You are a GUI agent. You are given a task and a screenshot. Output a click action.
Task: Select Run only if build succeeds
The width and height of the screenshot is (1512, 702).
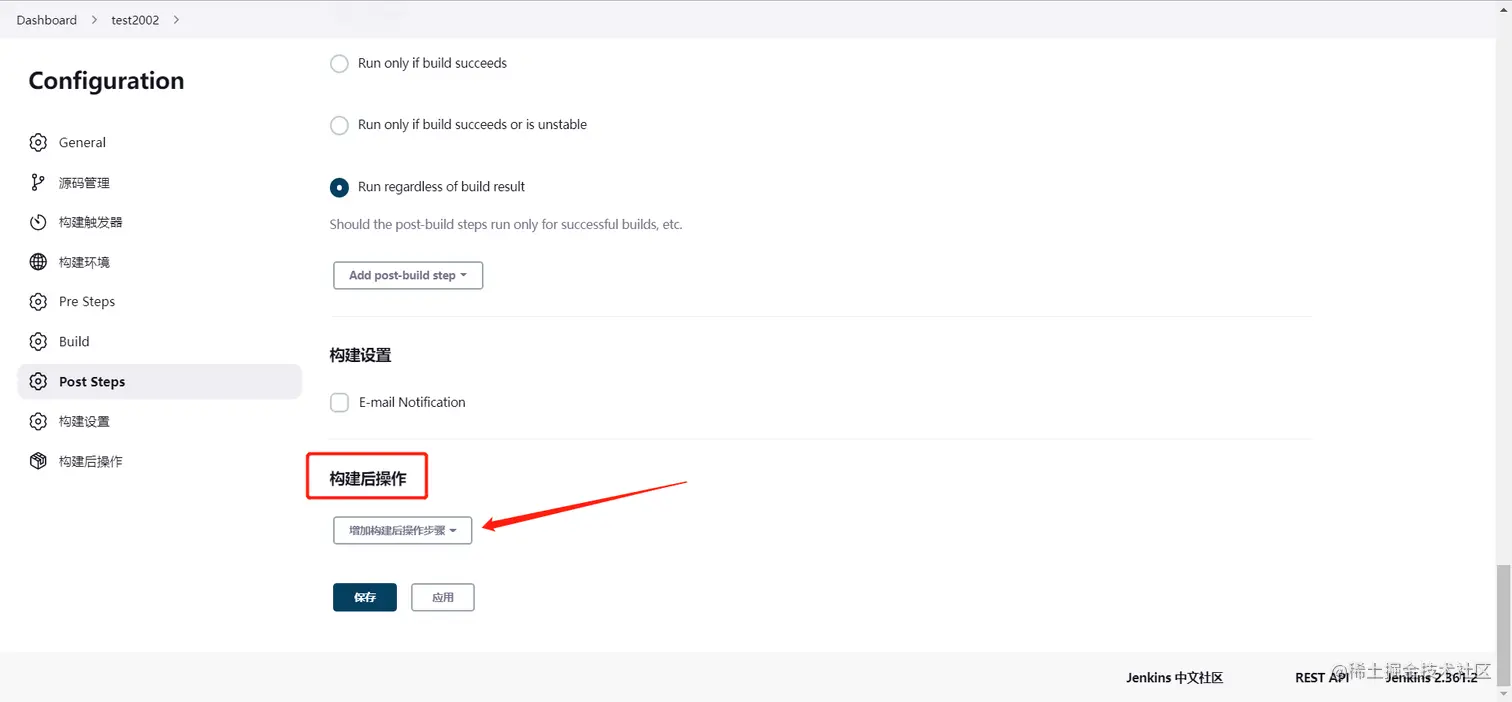(339, 63)
